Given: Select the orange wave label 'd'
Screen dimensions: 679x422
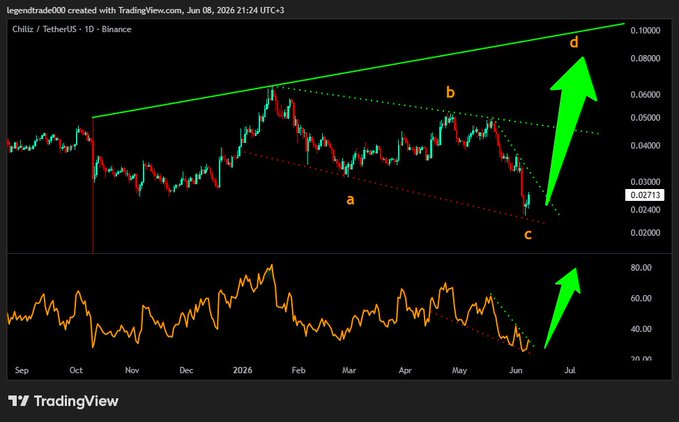Looking at the screenshot, I should pyautogui.click(x=574, y=42).
